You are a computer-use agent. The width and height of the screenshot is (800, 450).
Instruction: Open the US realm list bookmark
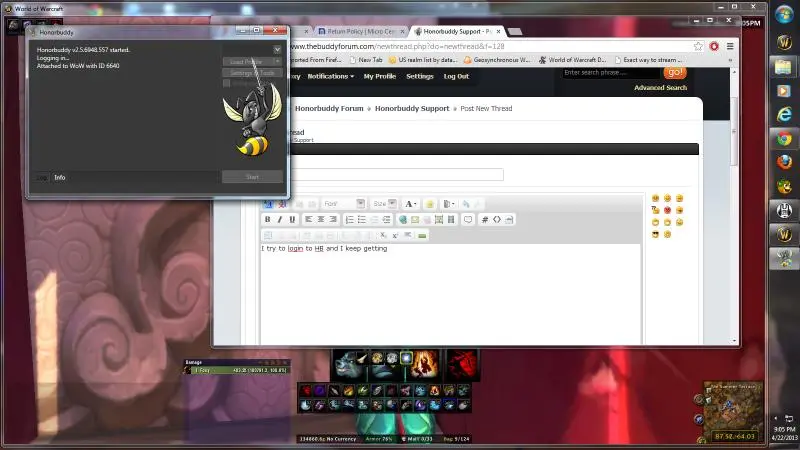(423, 60)
